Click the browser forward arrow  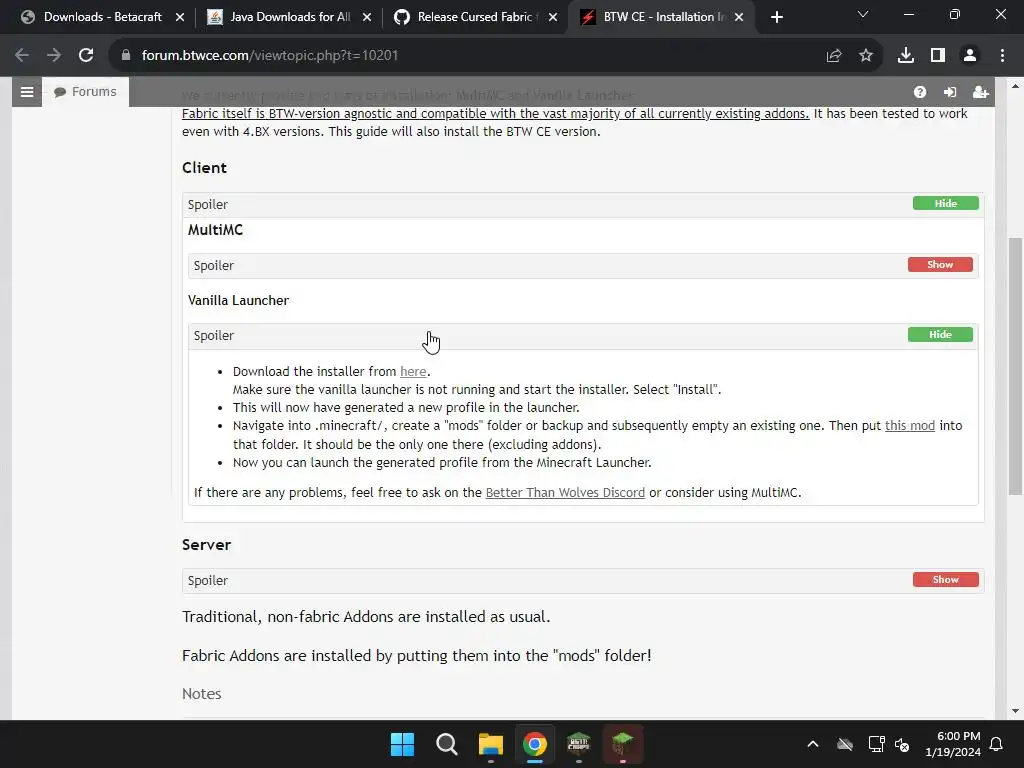tap(54, 56)
